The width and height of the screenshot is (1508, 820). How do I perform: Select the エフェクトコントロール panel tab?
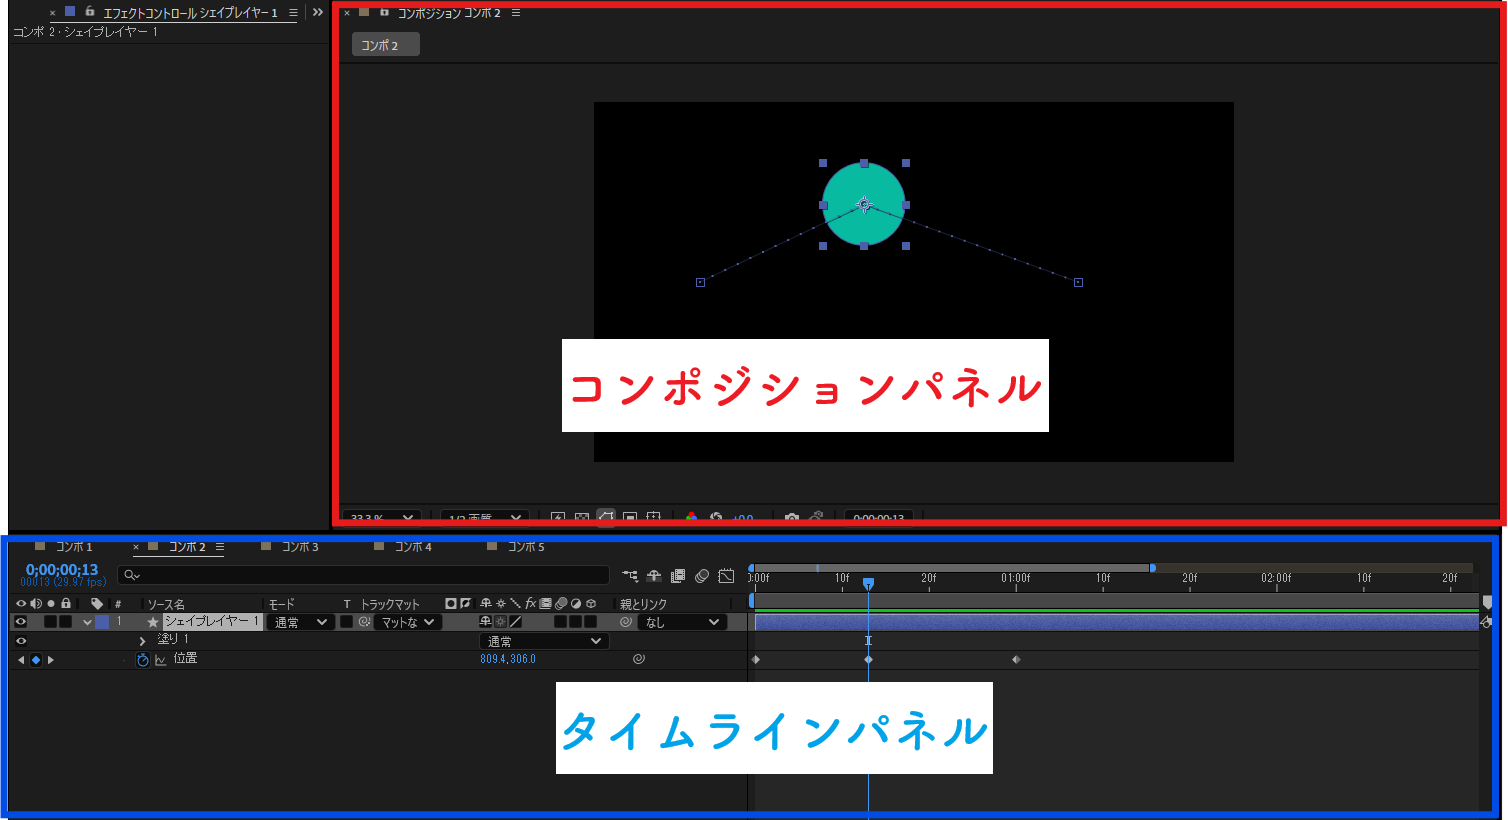[x=190, y=13]
